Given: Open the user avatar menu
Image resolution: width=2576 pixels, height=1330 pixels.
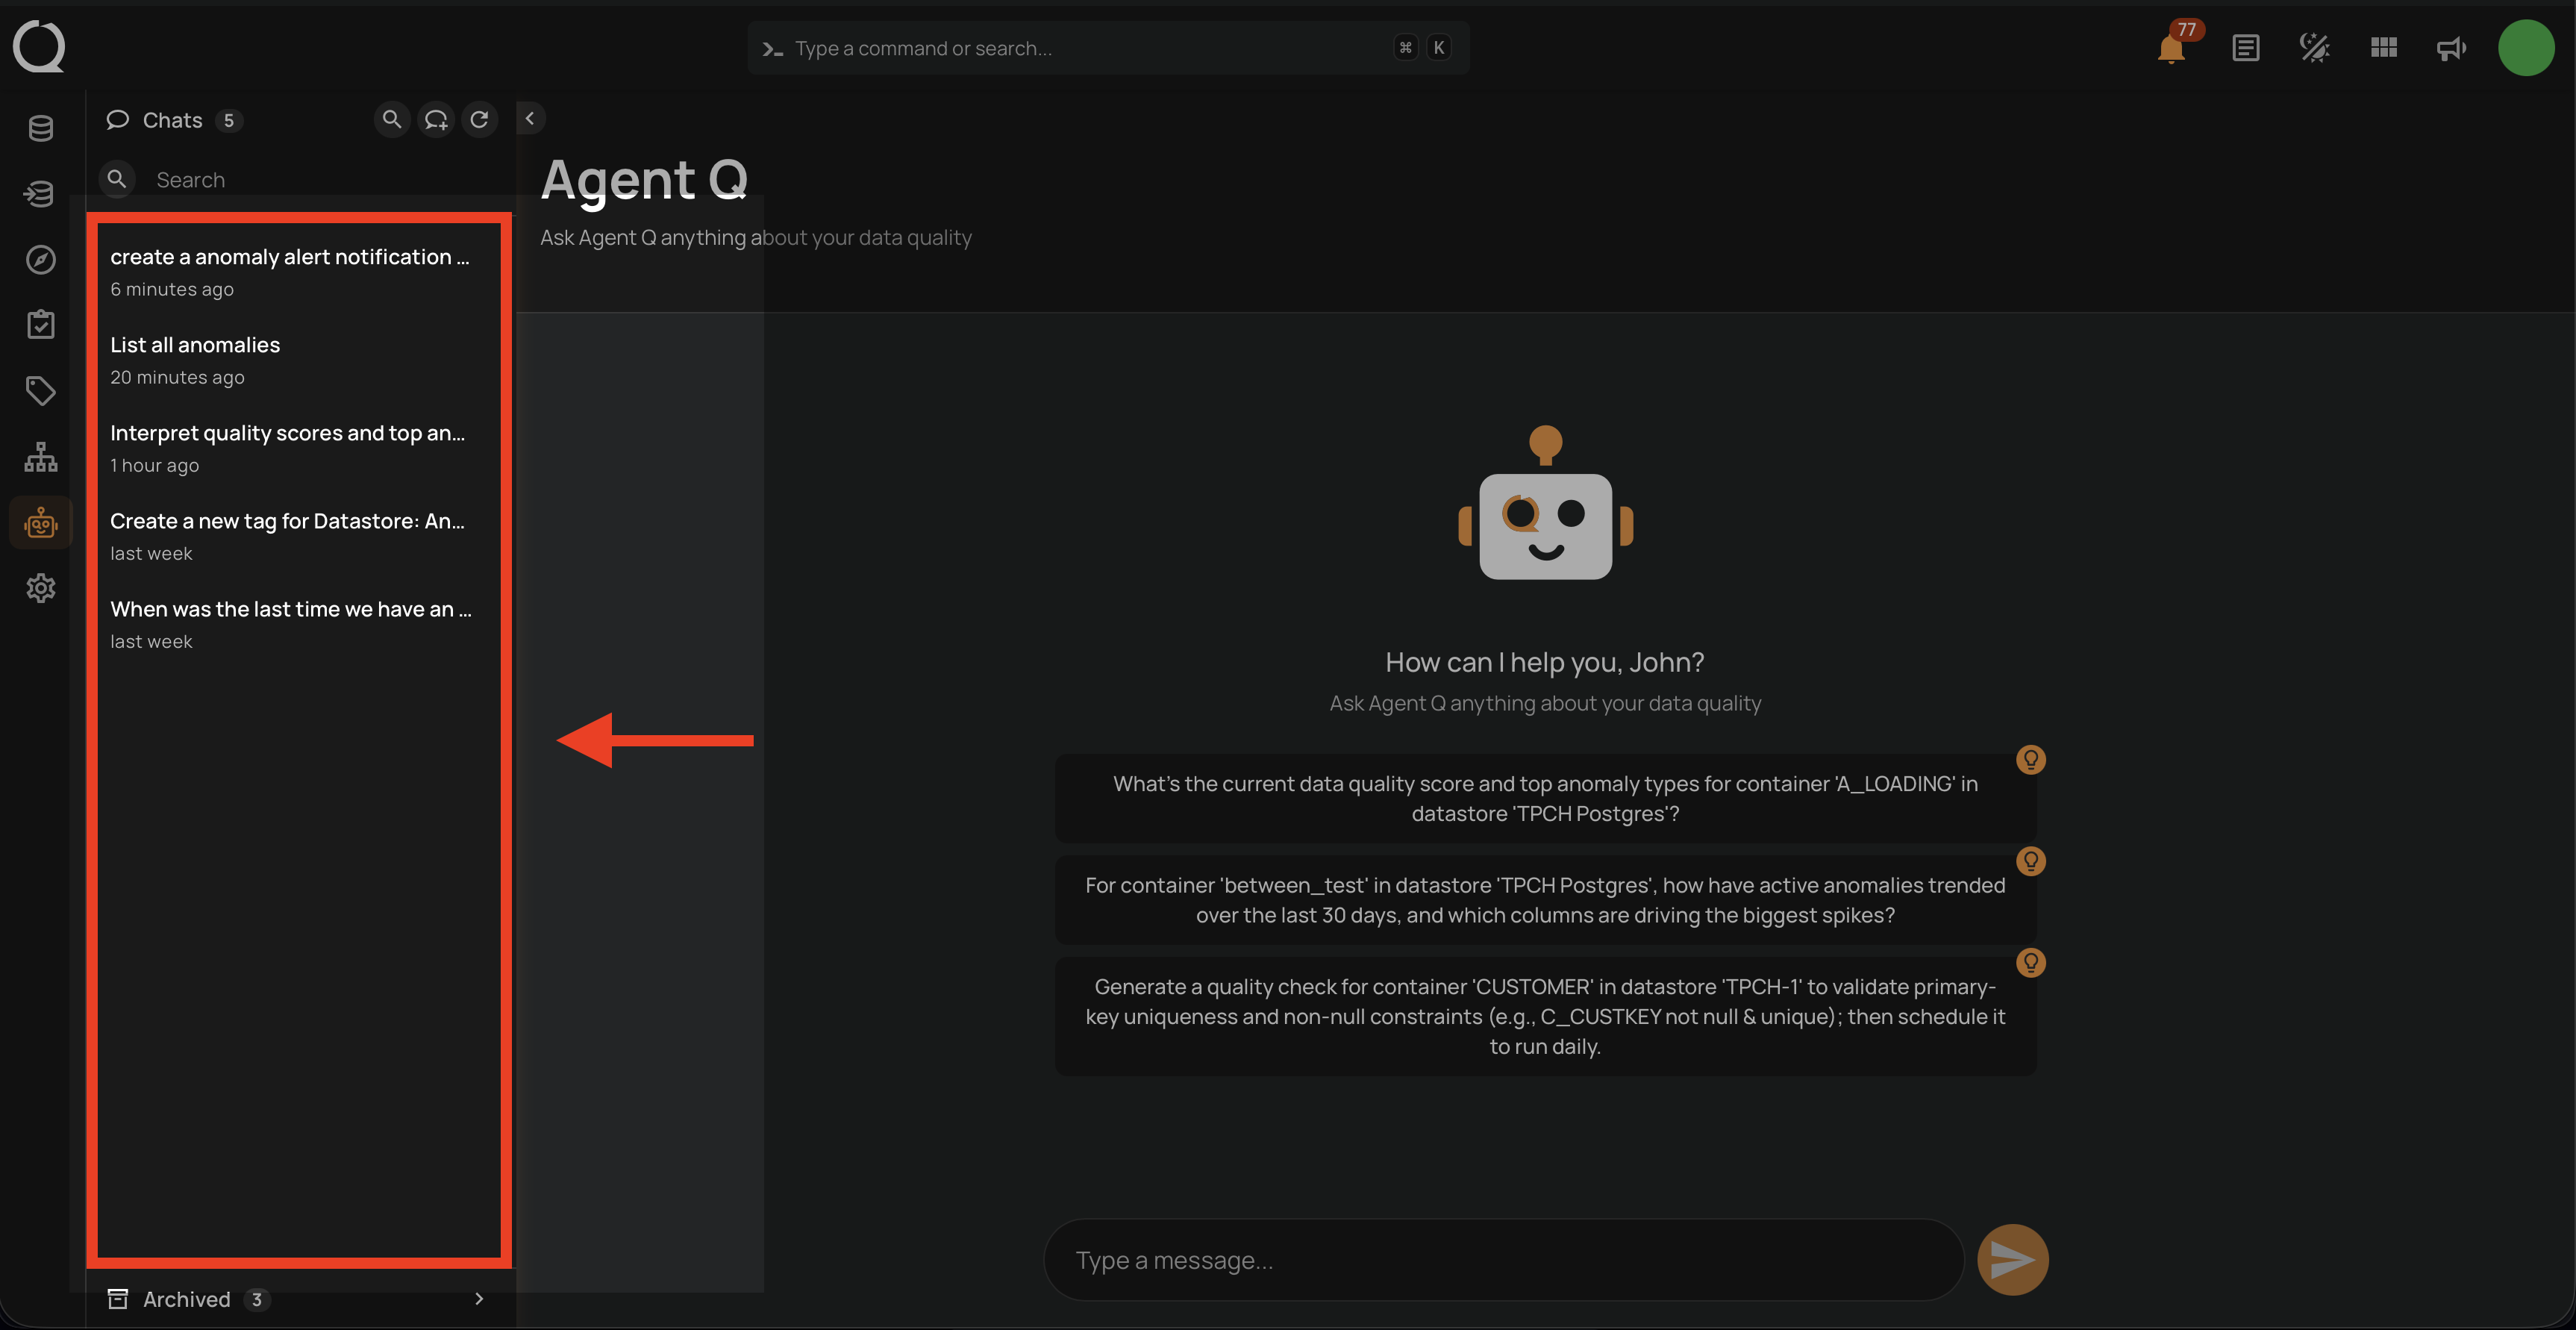Looking at the screenshot, I should (2526, 48).
